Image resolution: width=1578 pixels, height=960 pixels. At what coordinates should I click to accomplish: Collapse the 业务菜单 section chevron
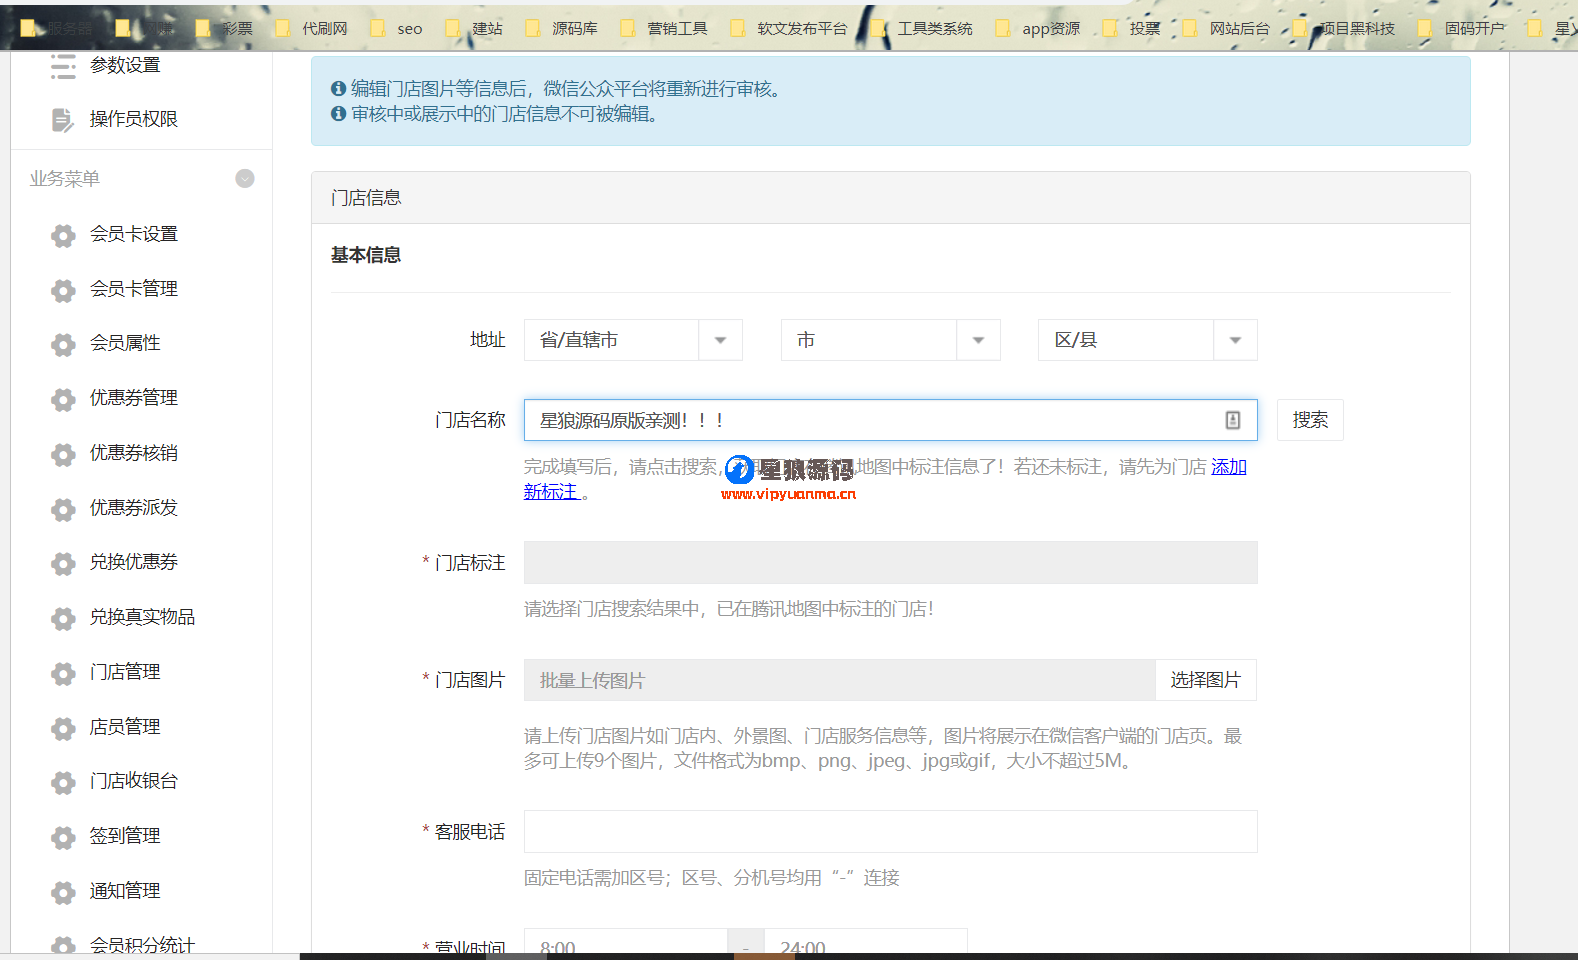tap(245, 178)
